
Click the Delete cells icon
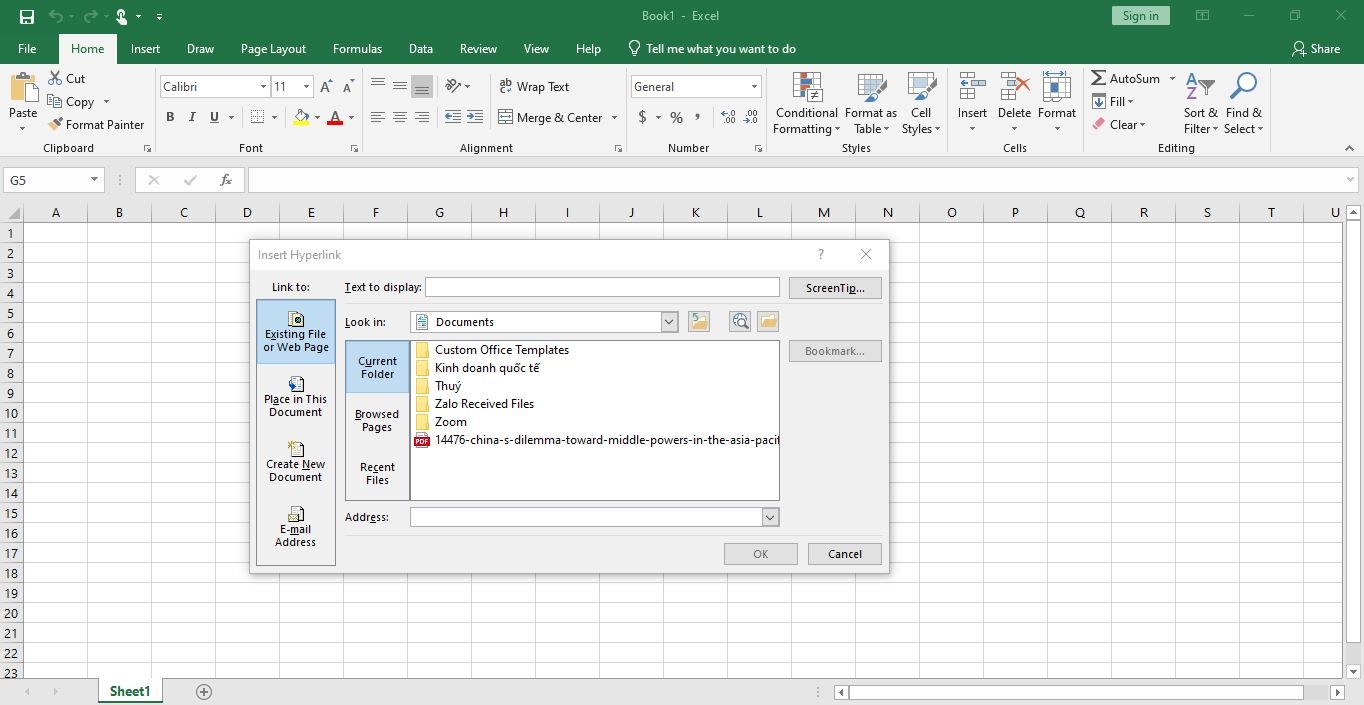coord(1014,87)
